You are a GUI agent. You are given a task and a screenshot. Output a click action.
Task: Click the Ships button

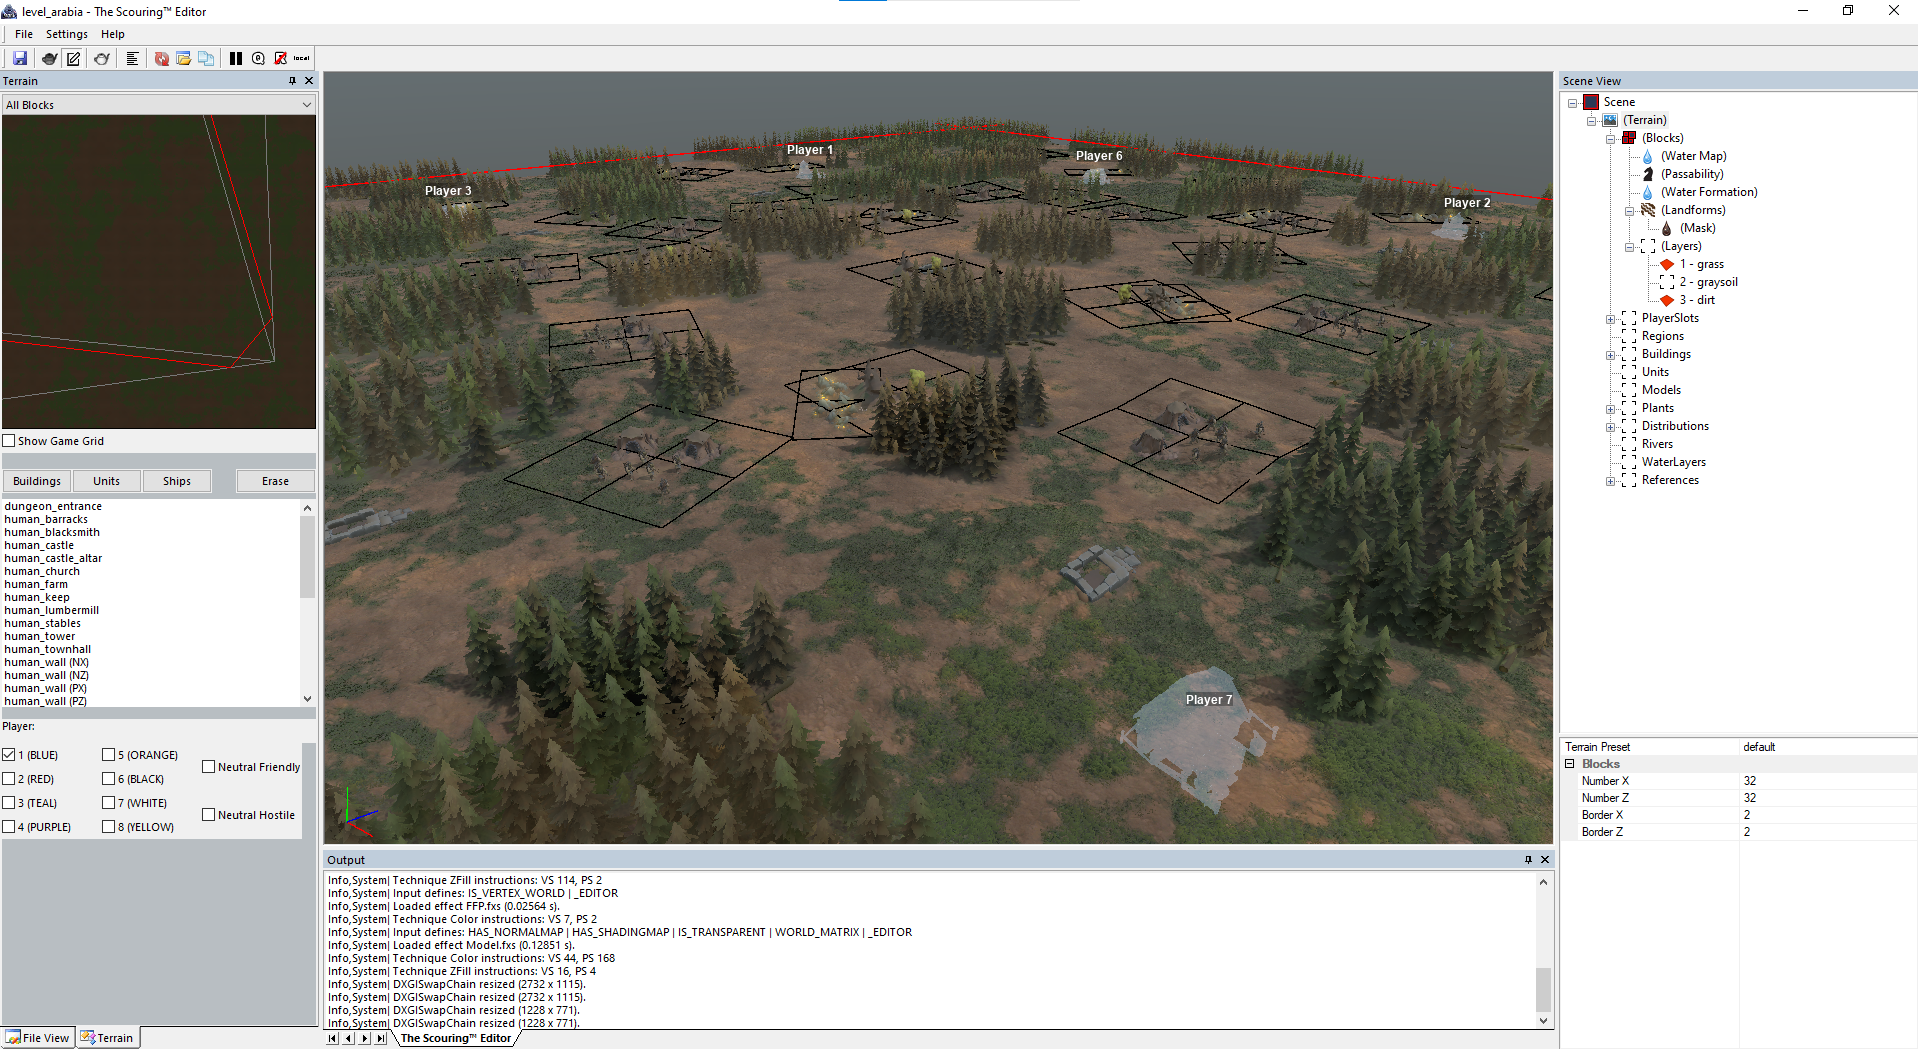coord(177,481)
